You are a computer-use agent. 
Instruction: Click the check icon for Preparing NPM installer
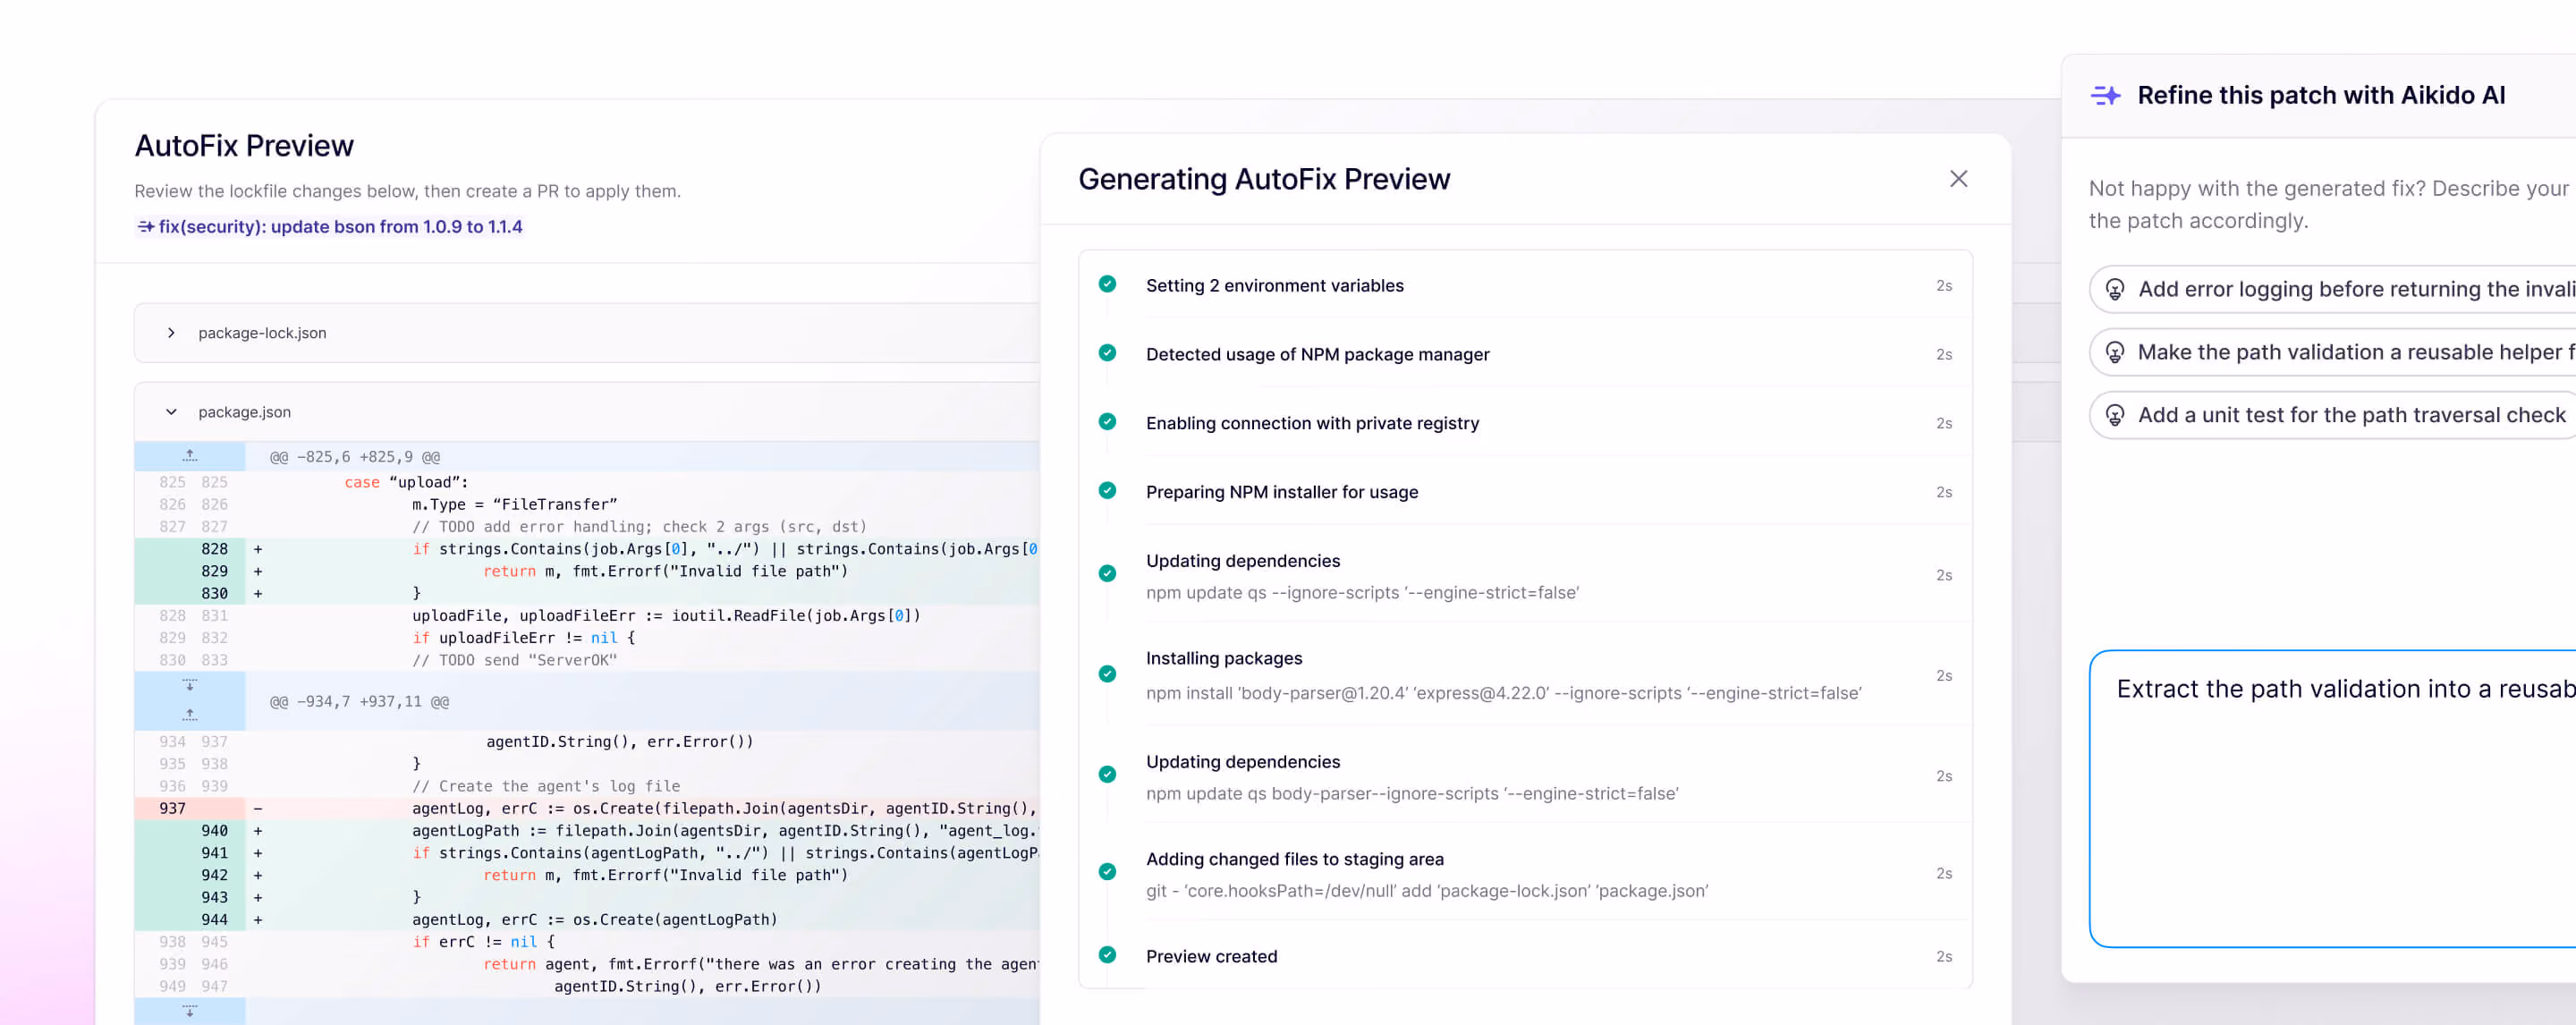pos(1107,491)
